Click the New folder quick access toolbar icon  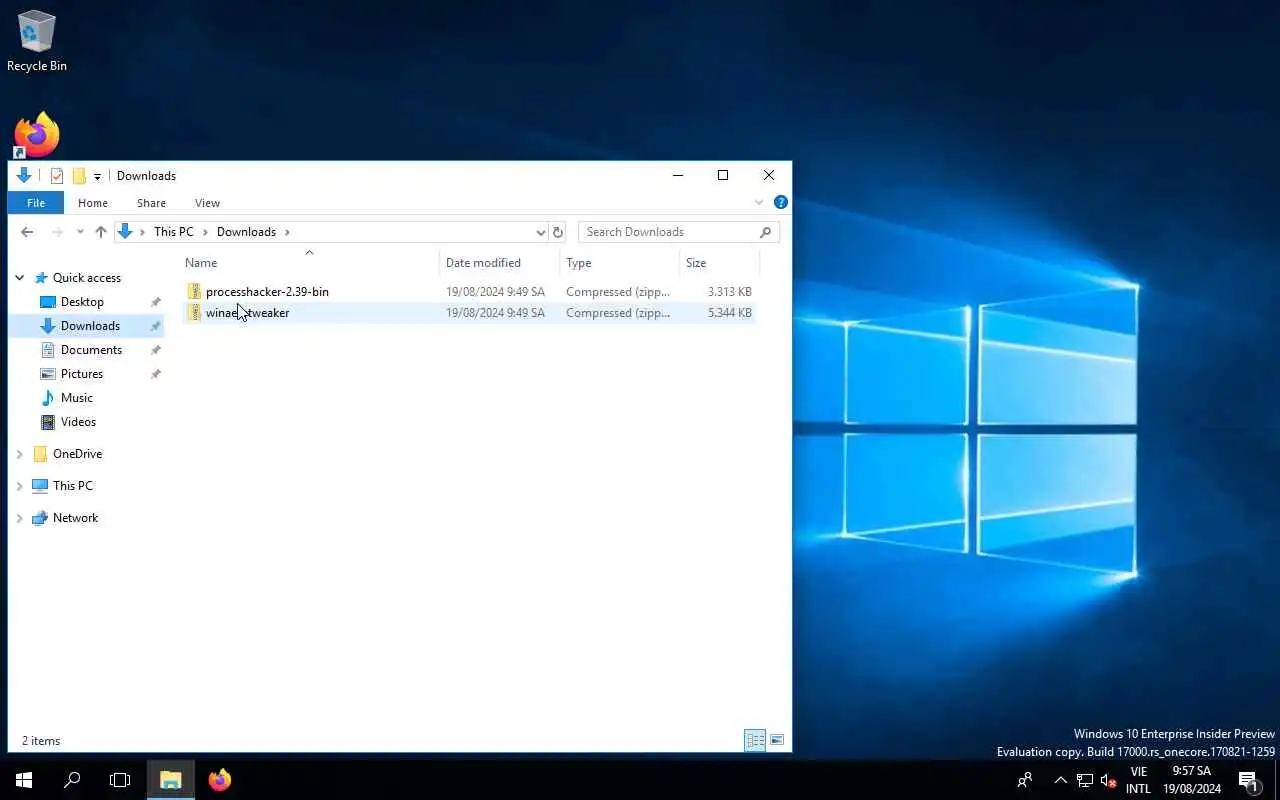coord(79,176)
